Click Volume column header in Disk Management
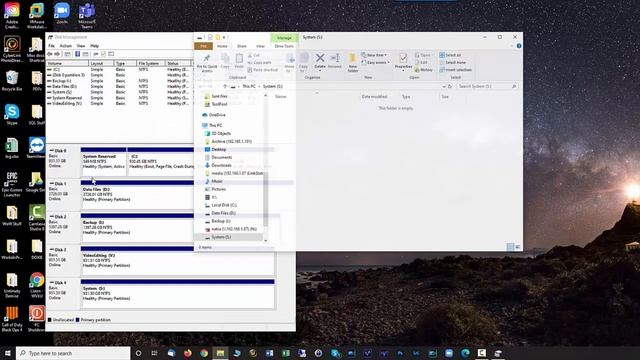Image resolution: width=640 pixels, height=360 pixels. pyautogui.click(x=67, y=63)
